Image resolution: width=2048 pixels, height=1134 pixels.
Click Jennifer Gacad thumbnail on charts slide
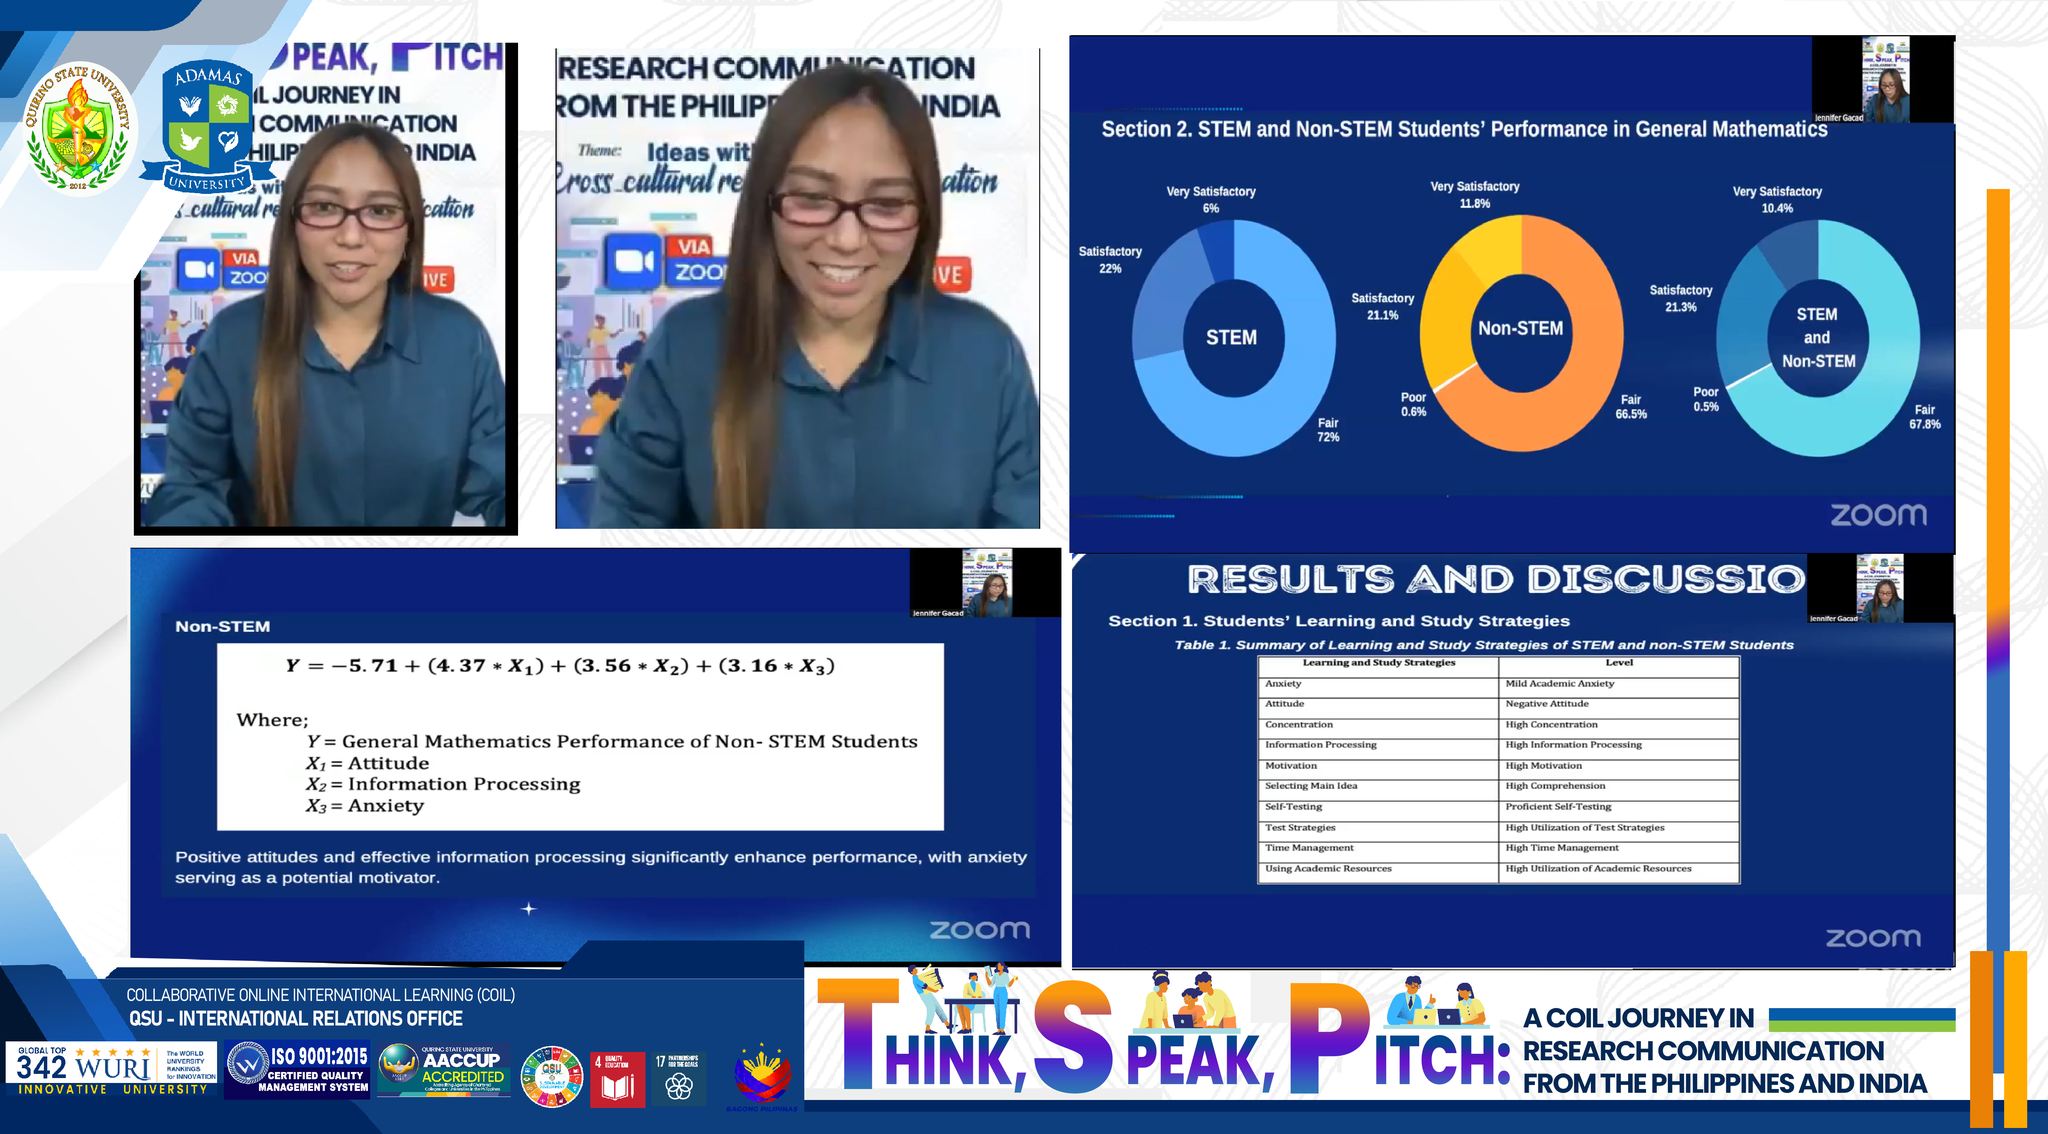point(1884,80)
